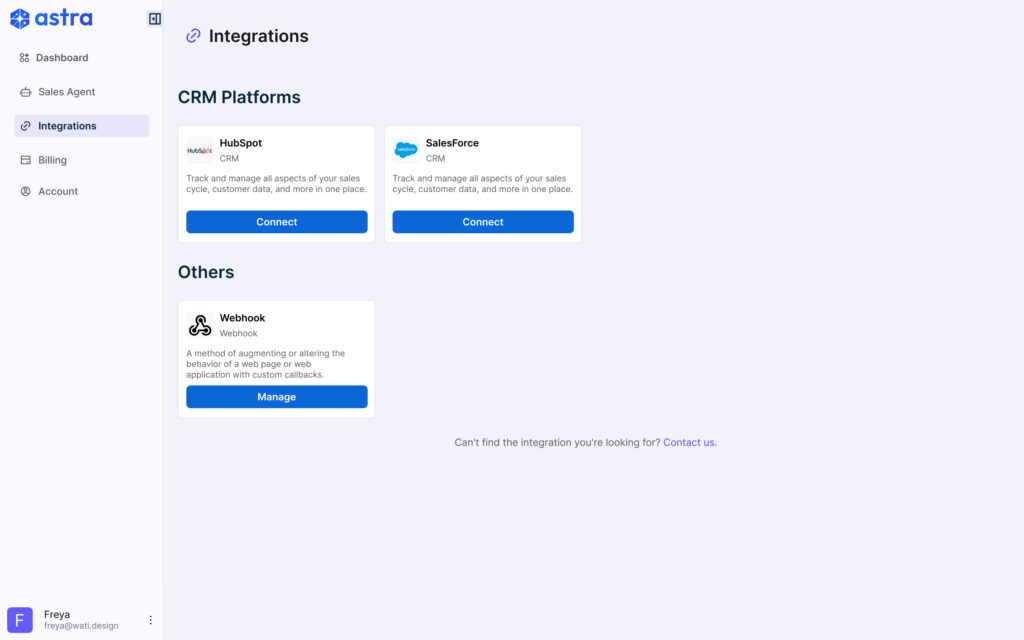Click the HubSpot logo

coord(200,150)
